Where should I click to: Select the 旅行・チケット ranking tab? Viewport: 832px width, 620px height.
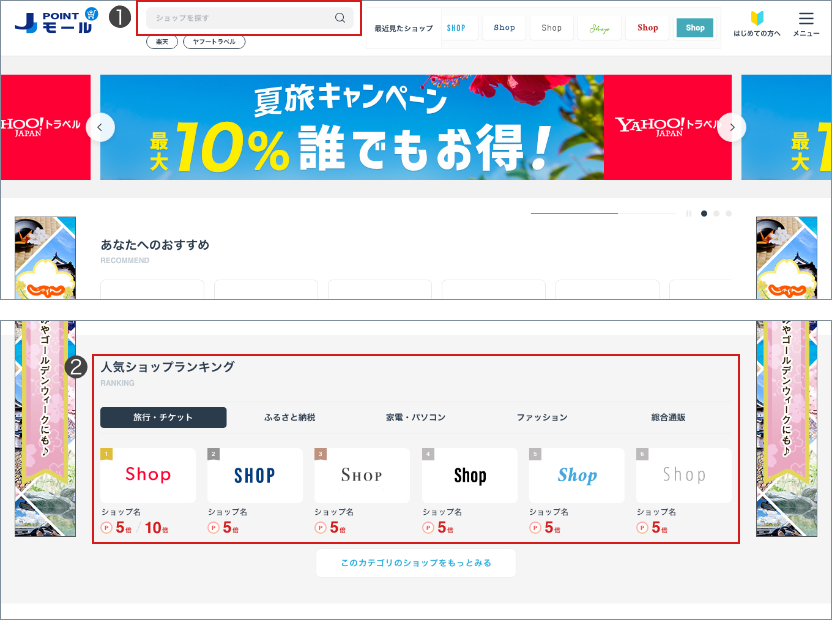[x=163, y=417]
